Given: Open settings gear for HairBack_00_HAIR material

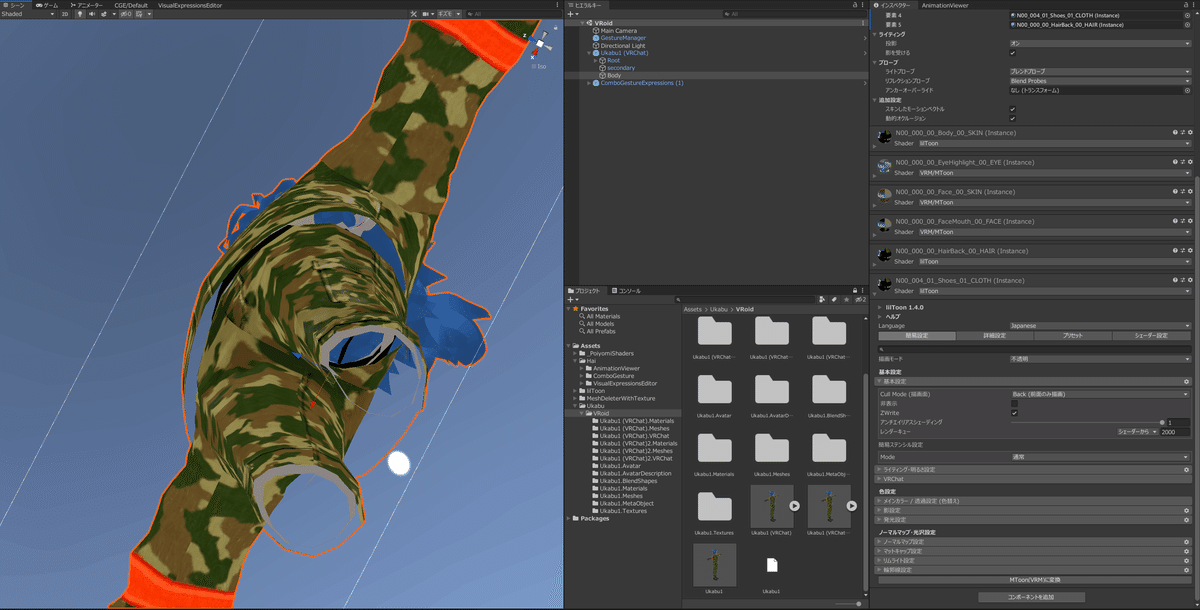Looking at the screenshot, I should (x=1190, y=251).
